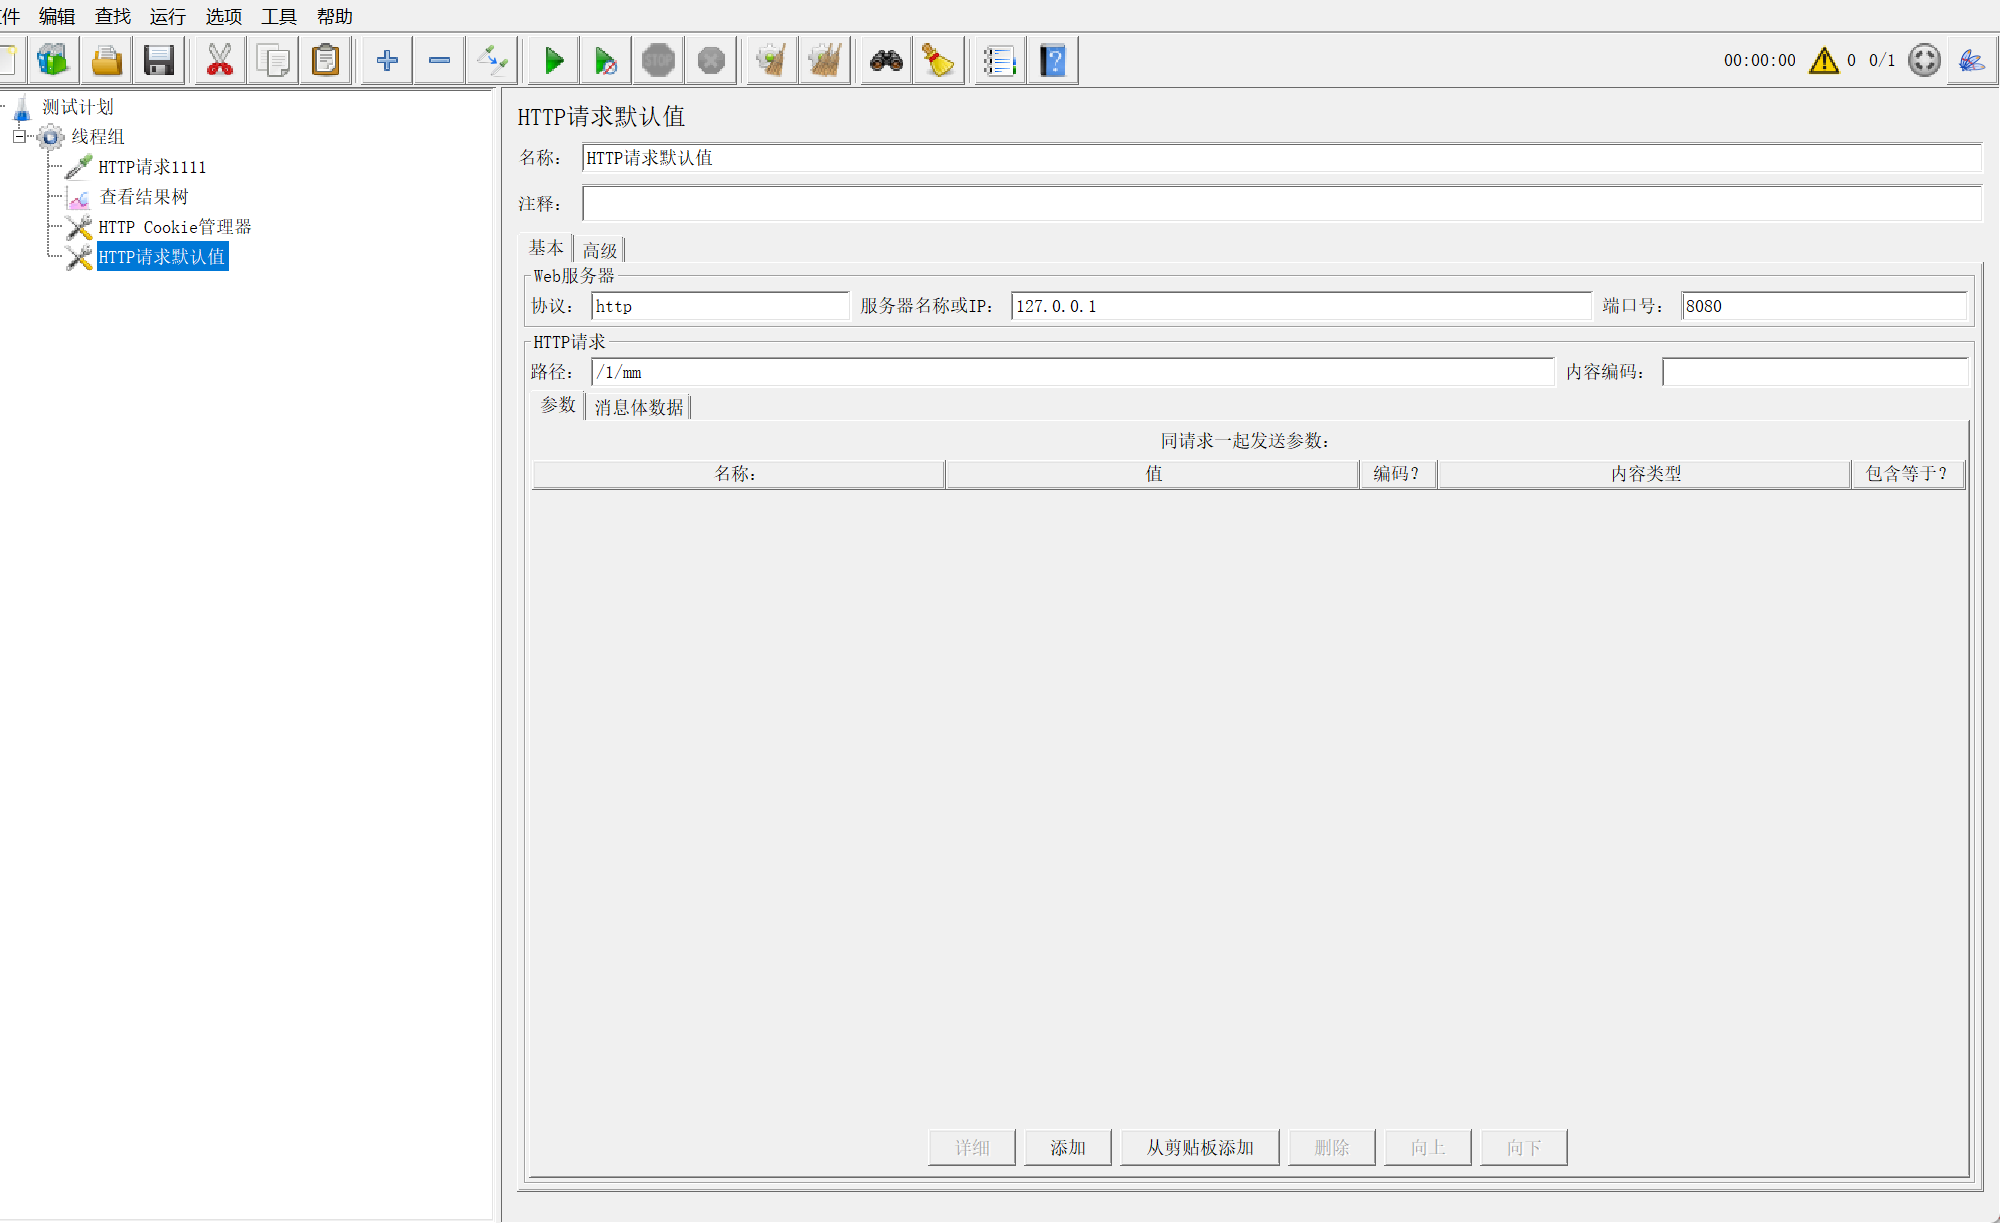Click the 向上 button
2000x1223 pixels.
click(1428, 1147)
